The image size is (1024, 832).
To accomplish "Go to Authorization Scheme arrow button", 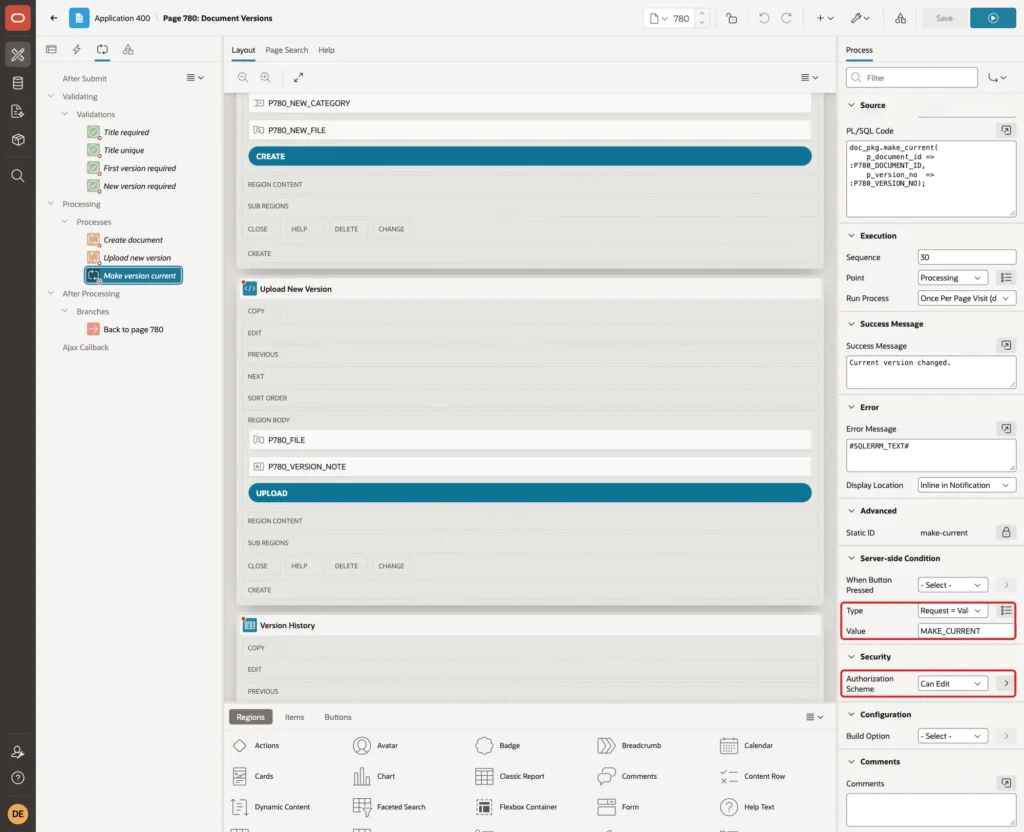I will 1006,684.
